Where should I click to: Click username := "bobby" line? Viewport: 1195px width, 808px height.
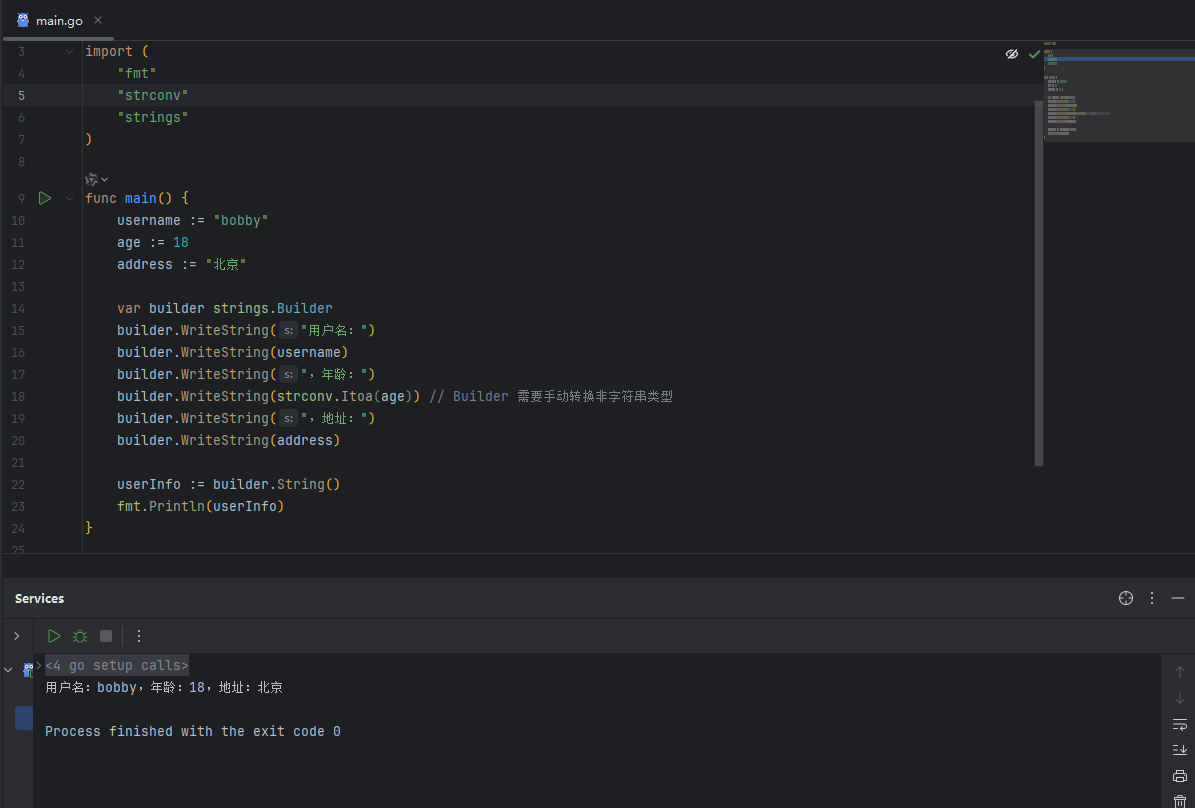click(193, 220)
